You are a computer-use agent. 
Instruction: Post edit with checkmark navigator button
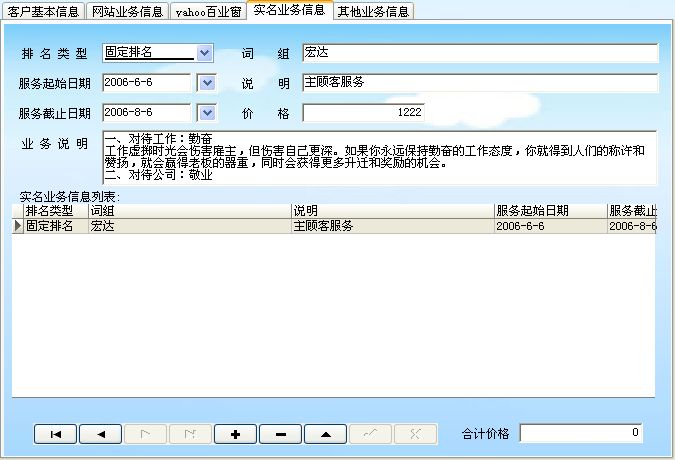(371, 434)
